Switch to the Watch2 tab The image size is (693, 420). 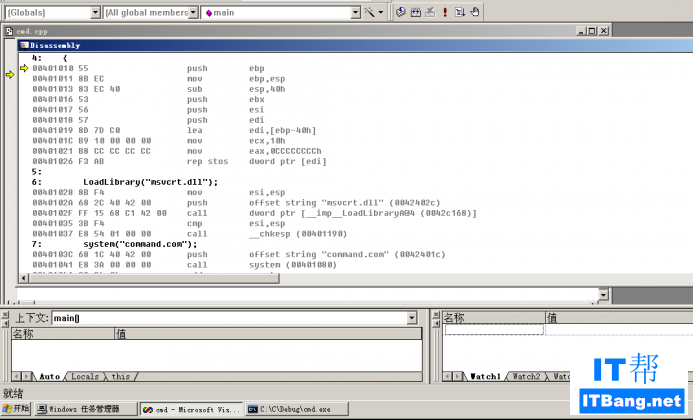526,377
